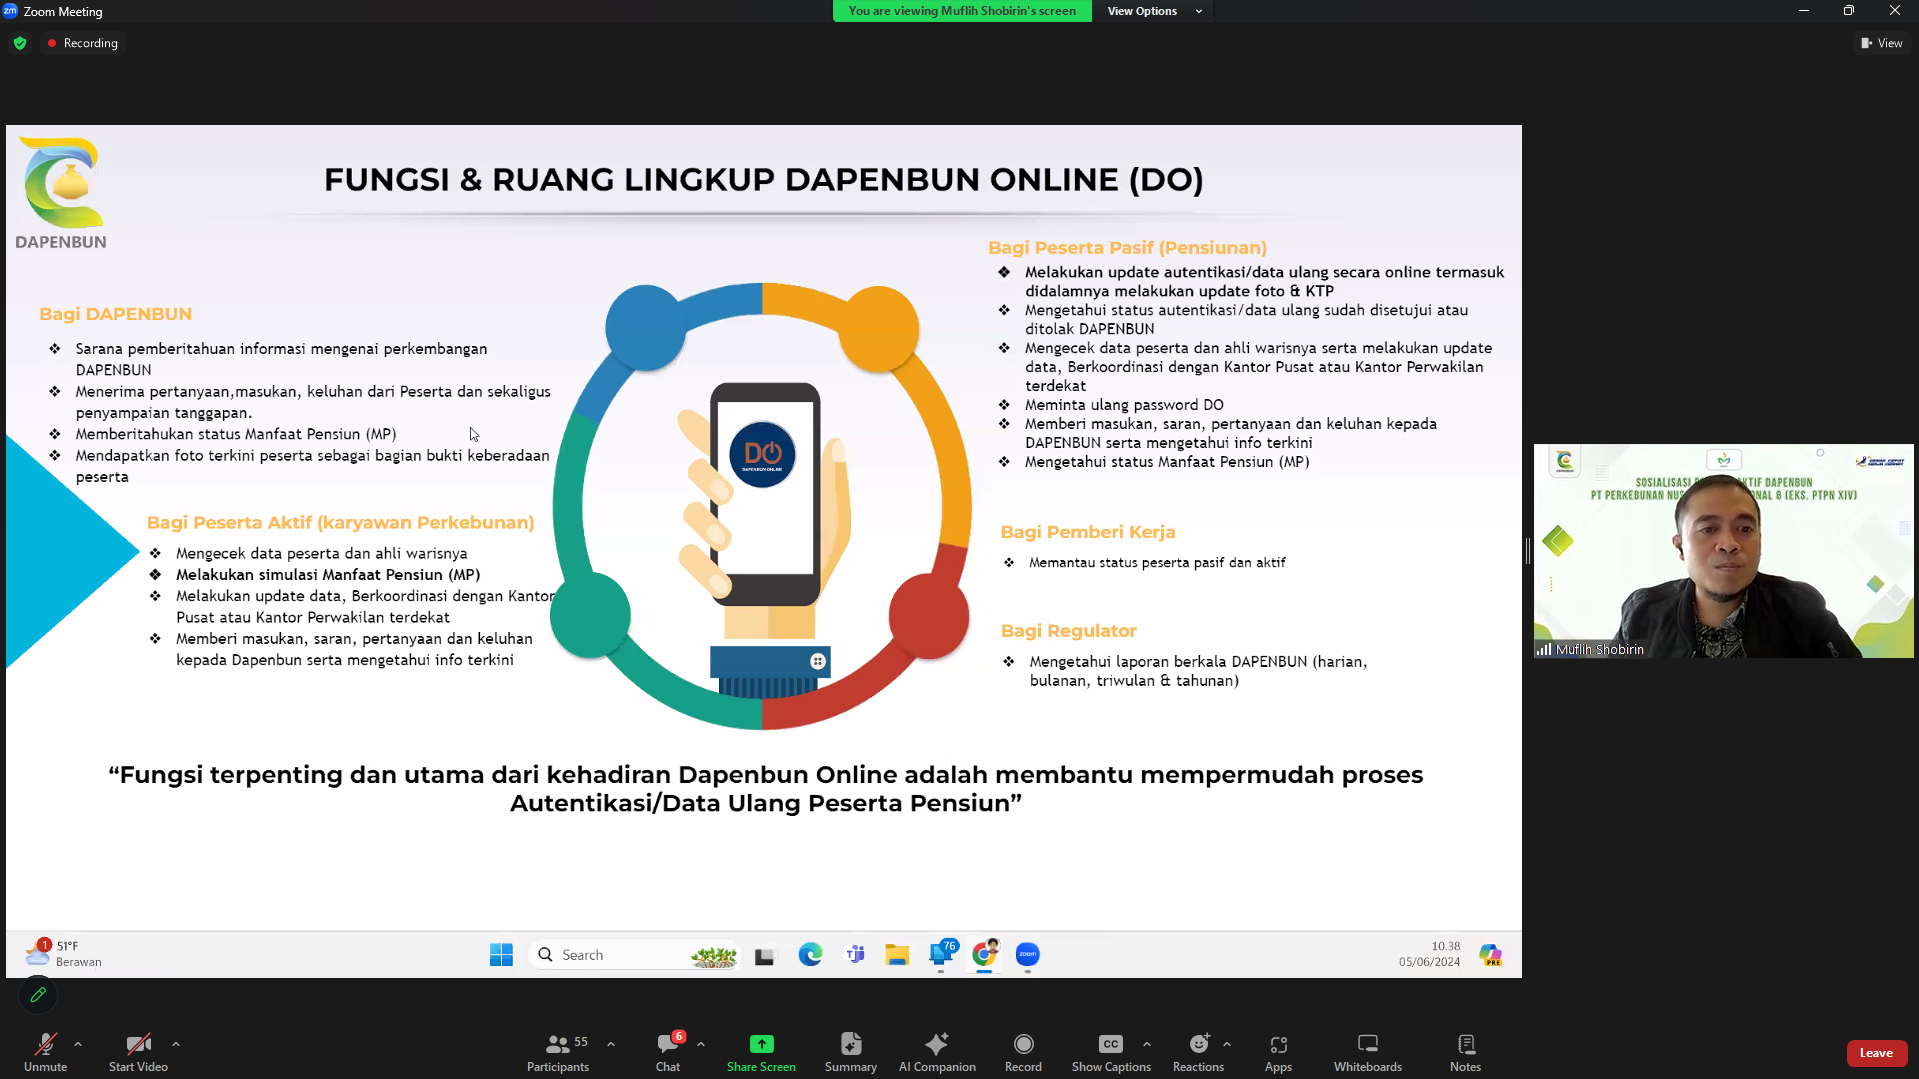The width and height of the screenshot is (1919, 1079).
Task: Expand video options arrow next to Start Video
Action: point(176,1044)
